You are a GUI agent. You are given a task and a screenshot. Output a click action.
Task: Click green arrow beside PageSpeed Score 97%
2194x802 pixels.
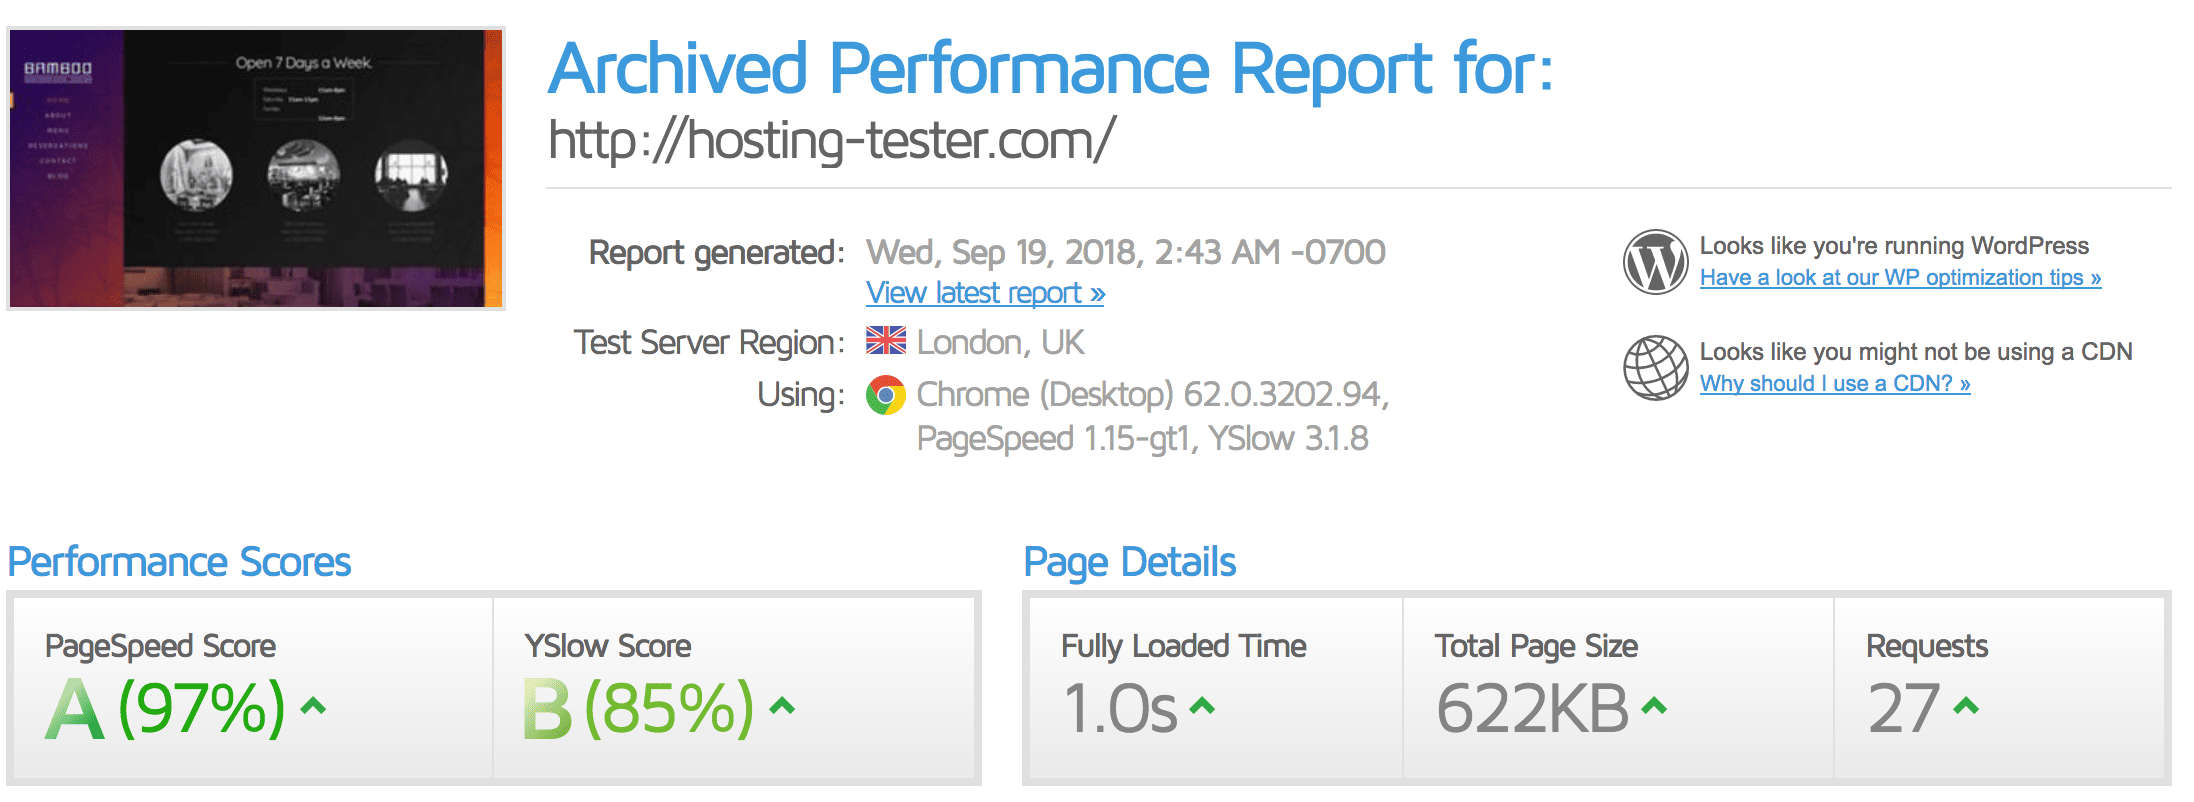(x=313, y=707)
